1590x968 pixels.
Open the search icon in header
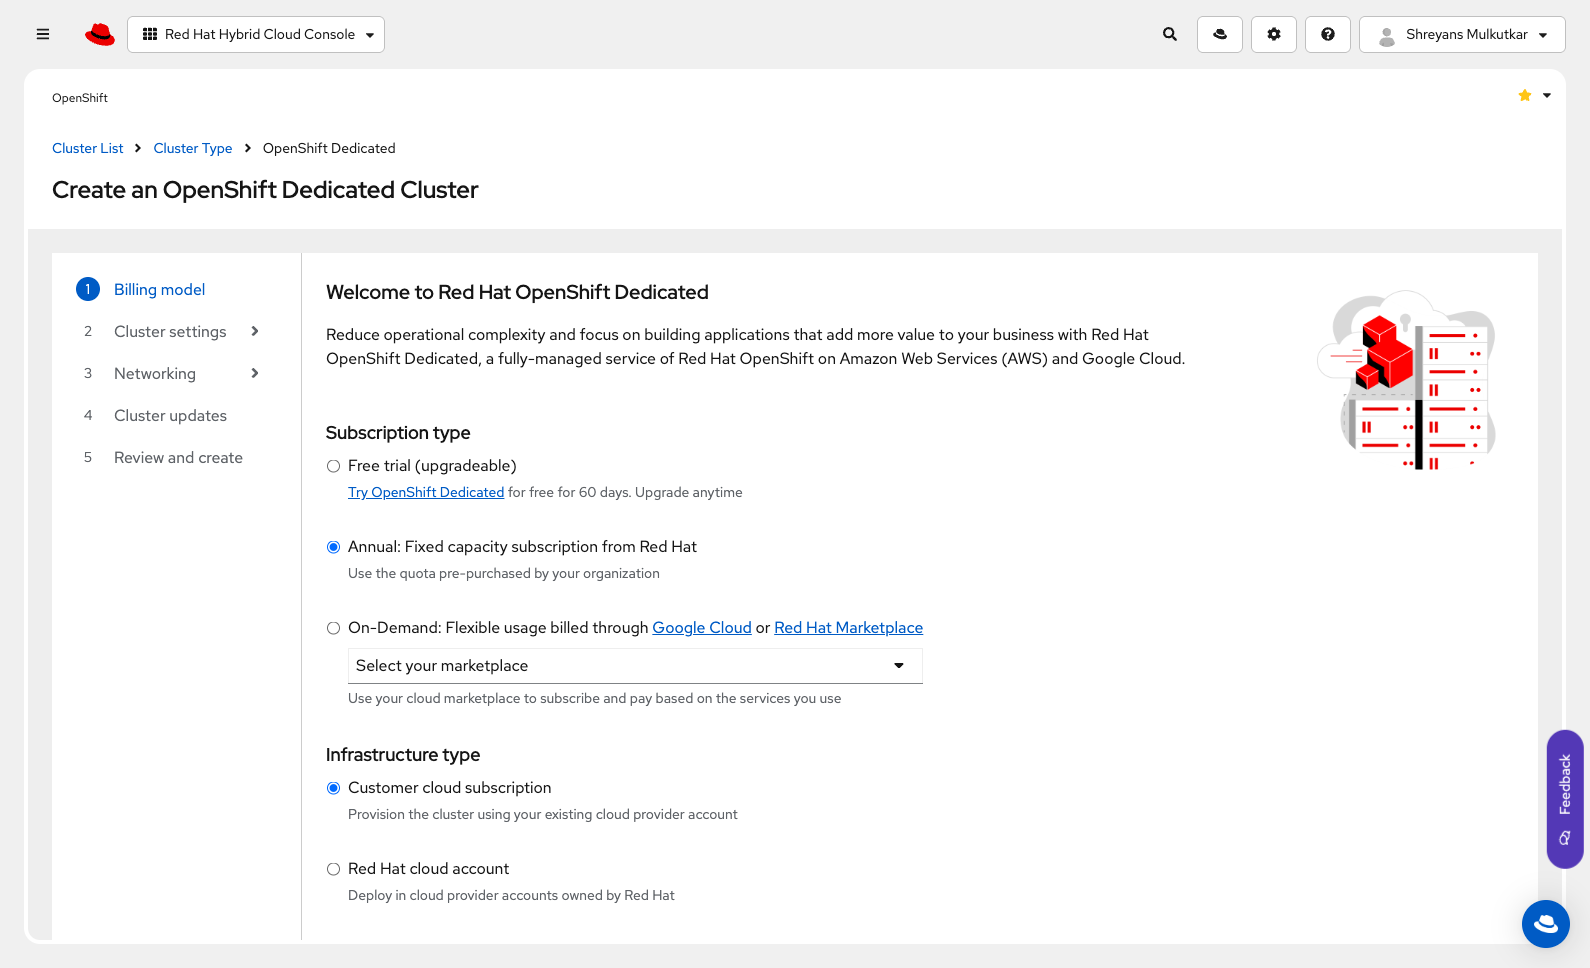point(1170,34)
